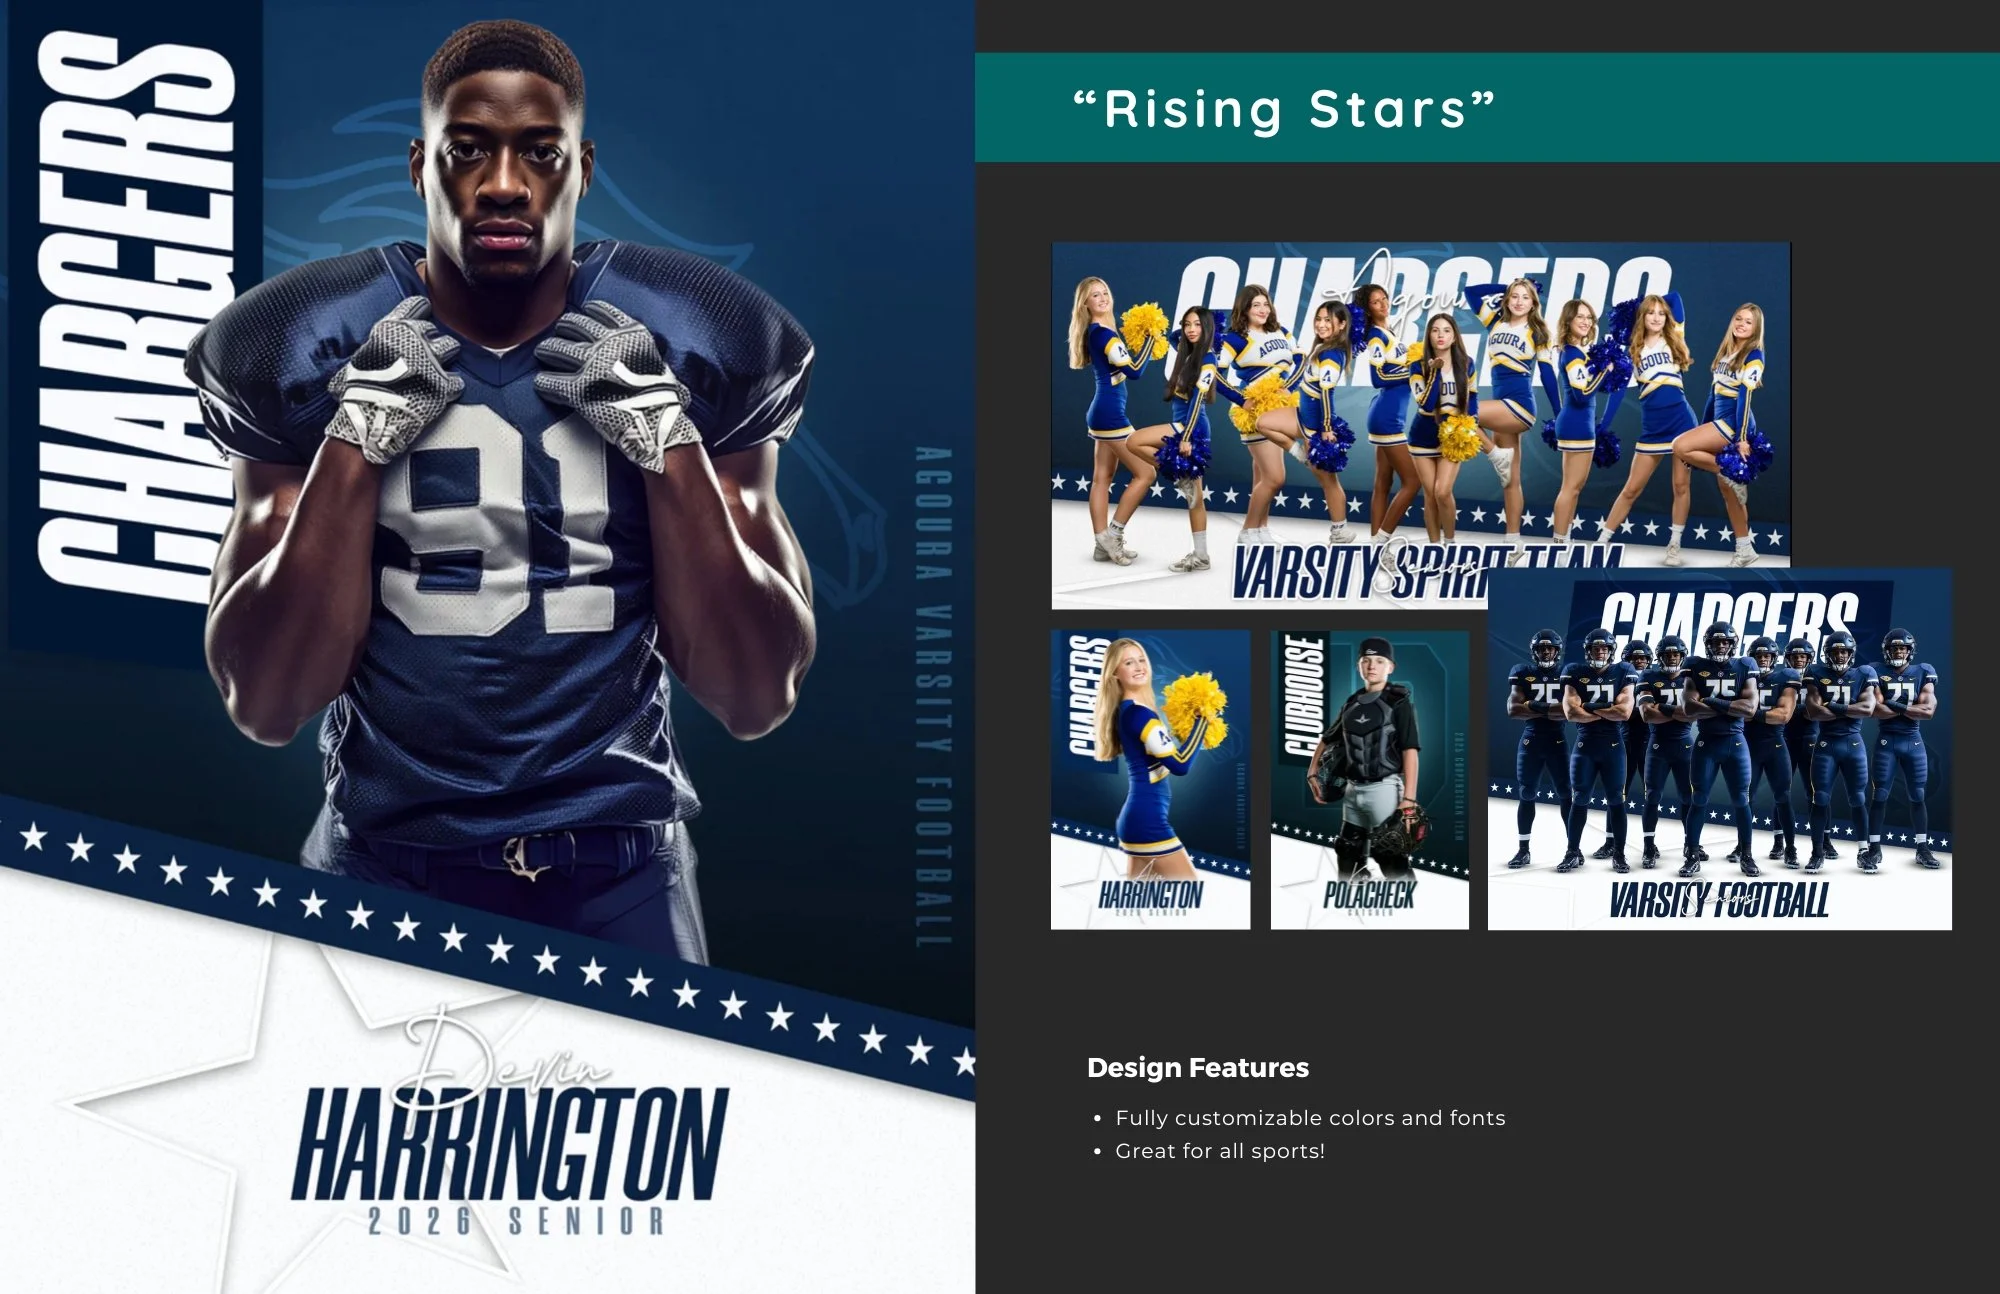
Task: Open the Varsity Football team group thumbnail
Action: click(x=1720, y=750)
